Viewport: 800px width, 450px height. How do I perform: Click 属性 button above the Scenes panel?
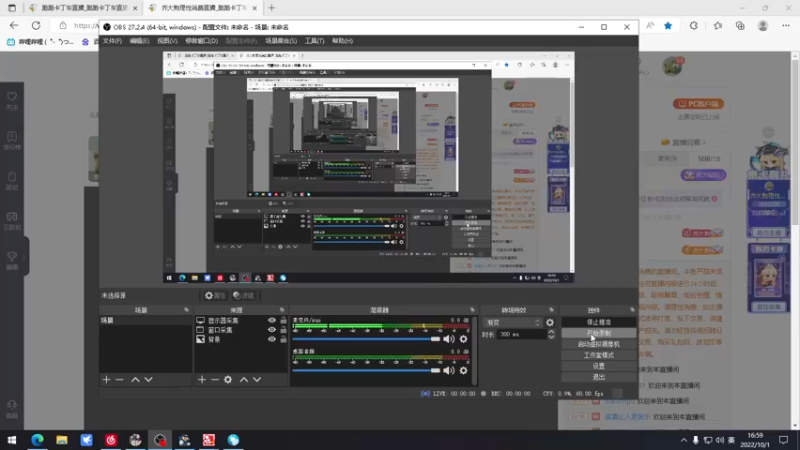point(215,295)
